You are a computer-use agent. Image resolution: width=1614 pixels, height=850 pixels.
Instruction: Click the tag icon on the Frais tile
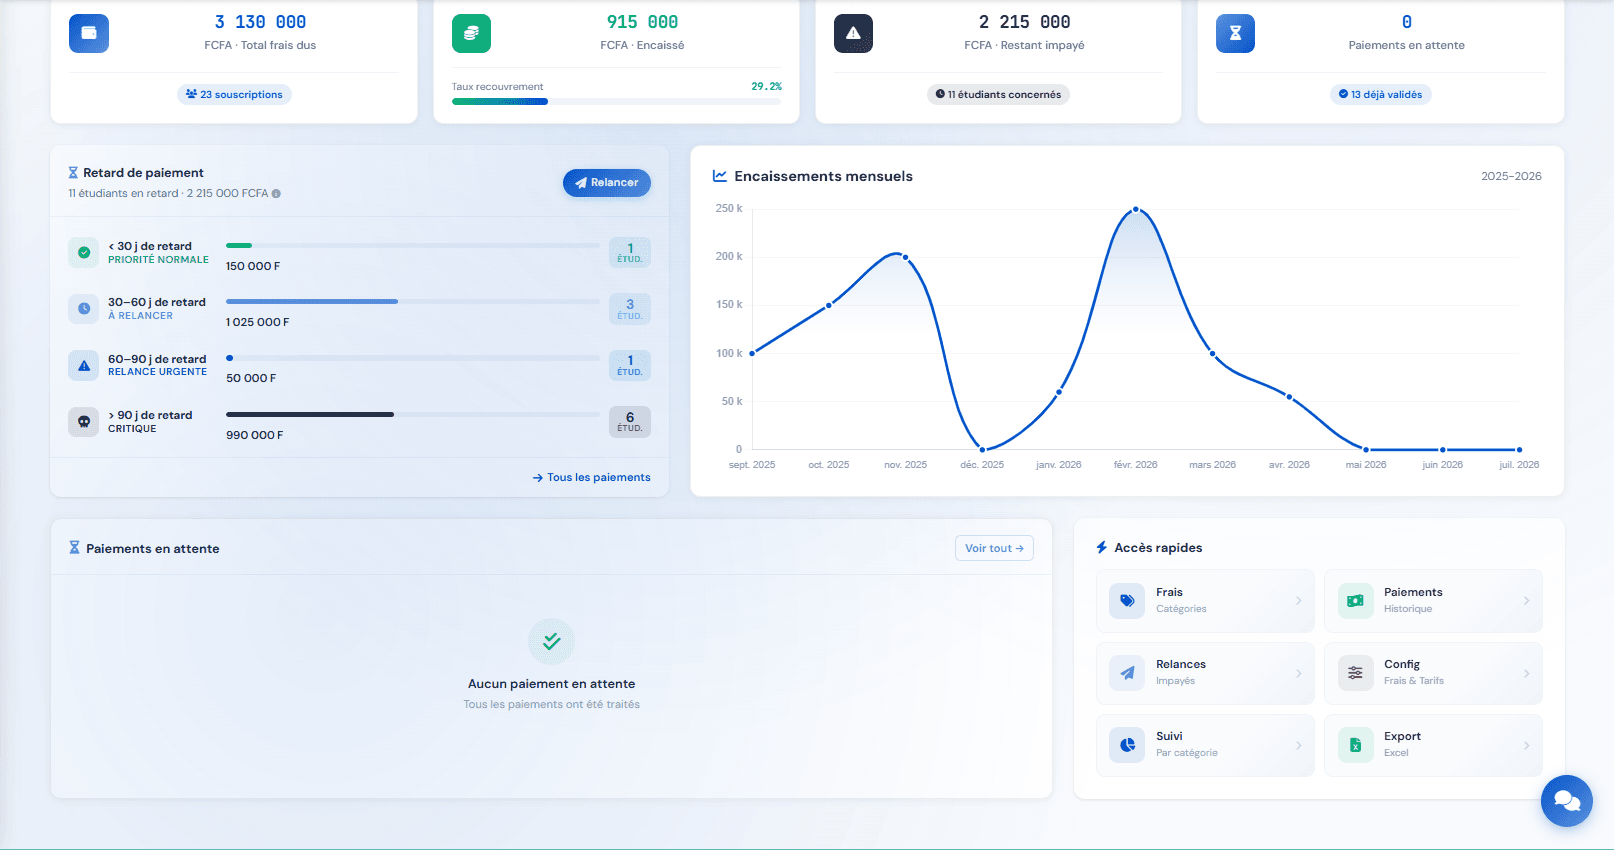click(1127, 601)
